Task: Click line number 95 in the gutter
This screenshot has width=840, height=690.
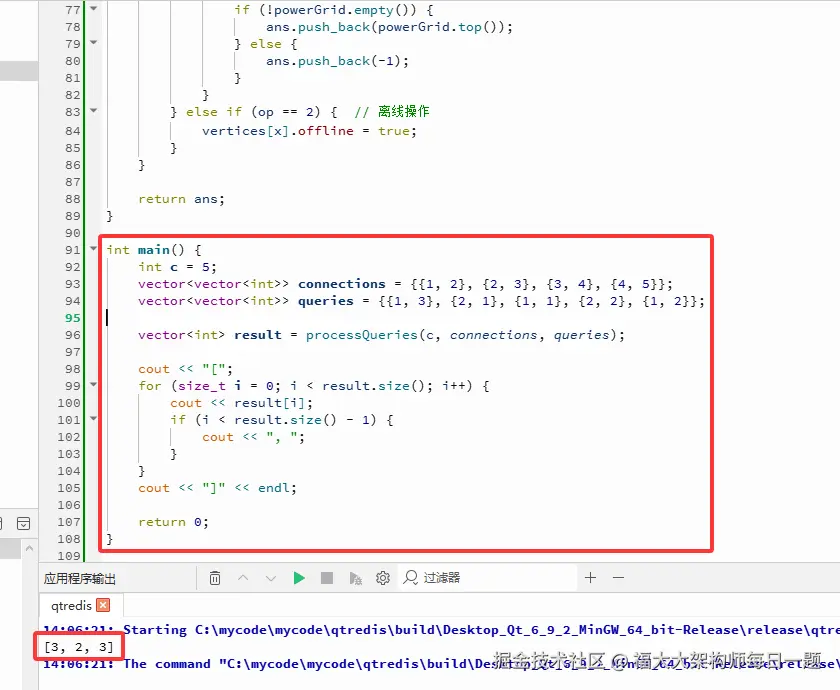Action: point(73,318)
